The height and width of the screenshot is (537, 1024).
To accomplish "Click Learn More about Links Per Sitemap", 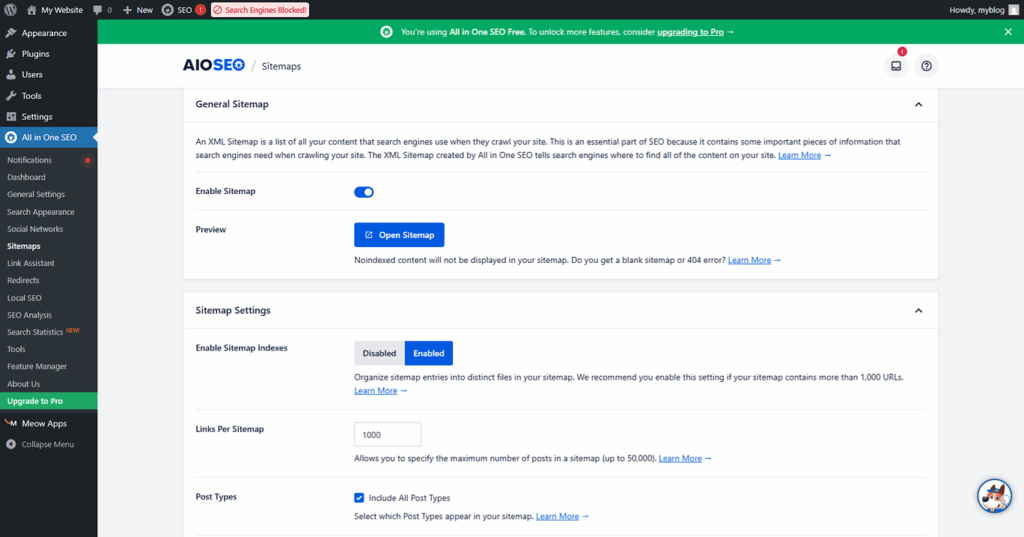I will point(680,459).
